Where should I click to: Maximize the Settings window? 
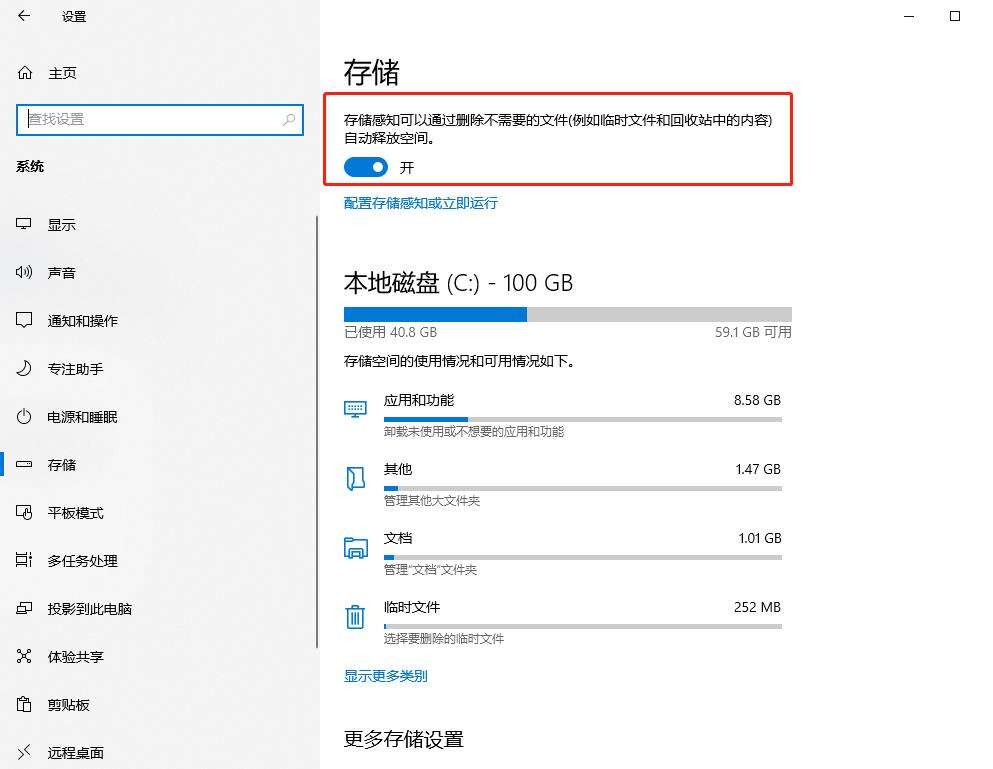point(955,16)
